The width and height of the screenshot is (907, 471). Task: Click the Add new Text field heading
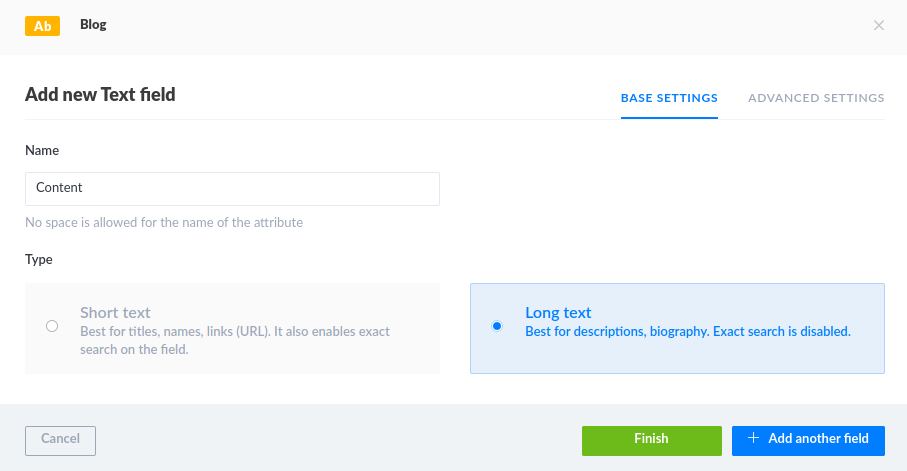(x=100, y=95)
